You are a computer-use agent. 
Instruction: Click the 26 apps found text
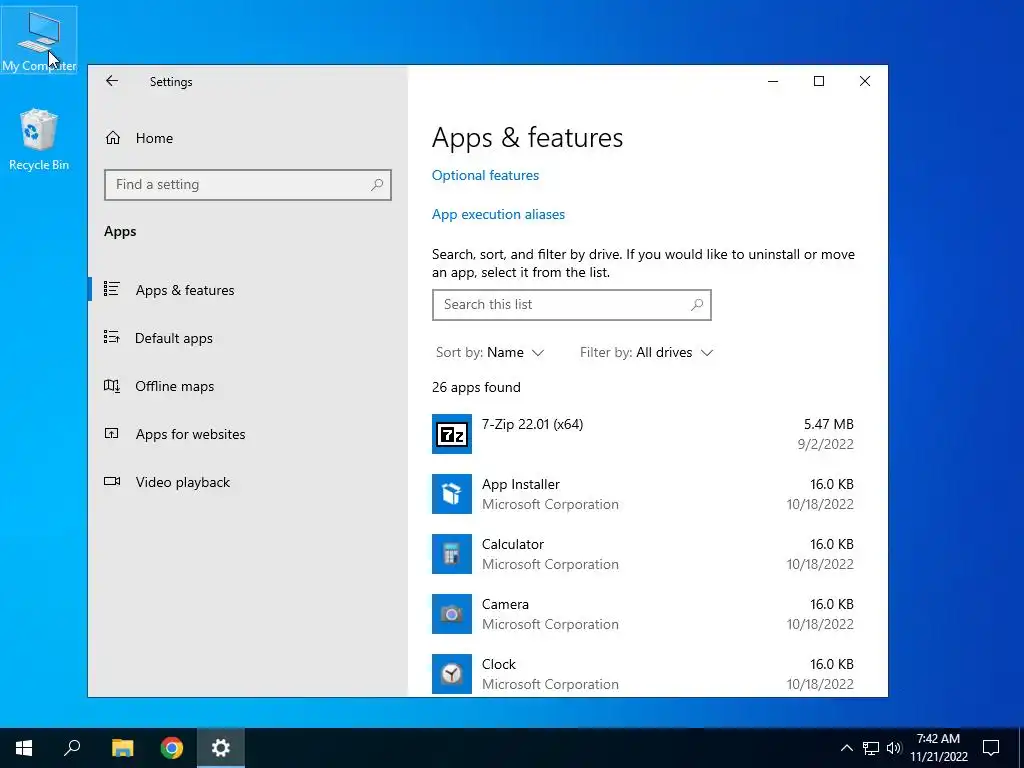476,387
